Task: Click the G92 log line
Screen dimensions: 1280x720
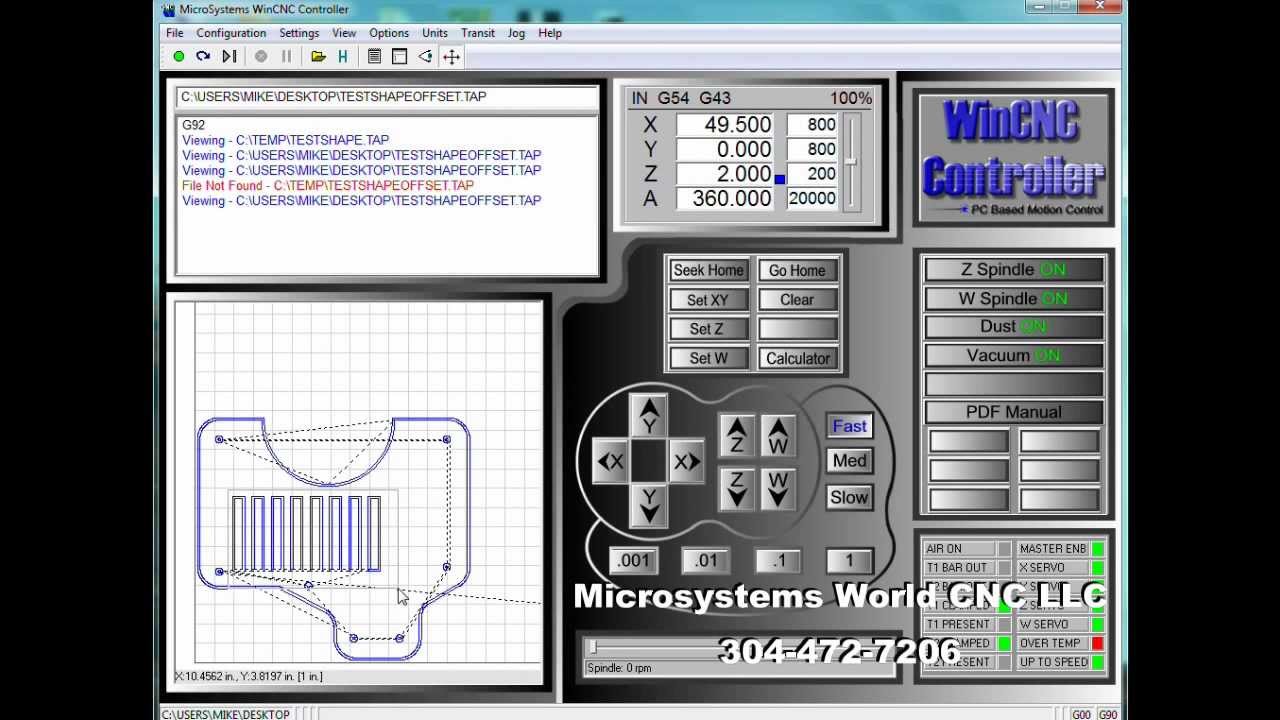Action: (193, 125)
